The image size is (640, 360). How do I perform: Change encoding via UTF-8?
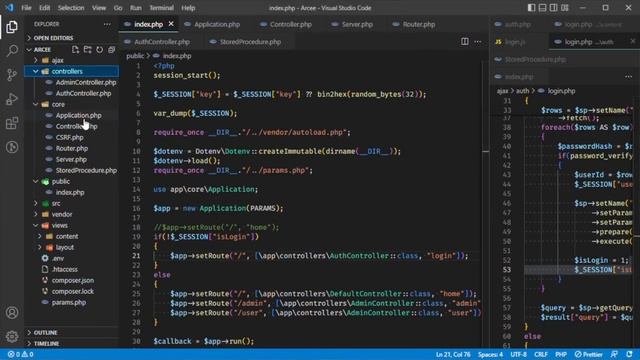518,354
